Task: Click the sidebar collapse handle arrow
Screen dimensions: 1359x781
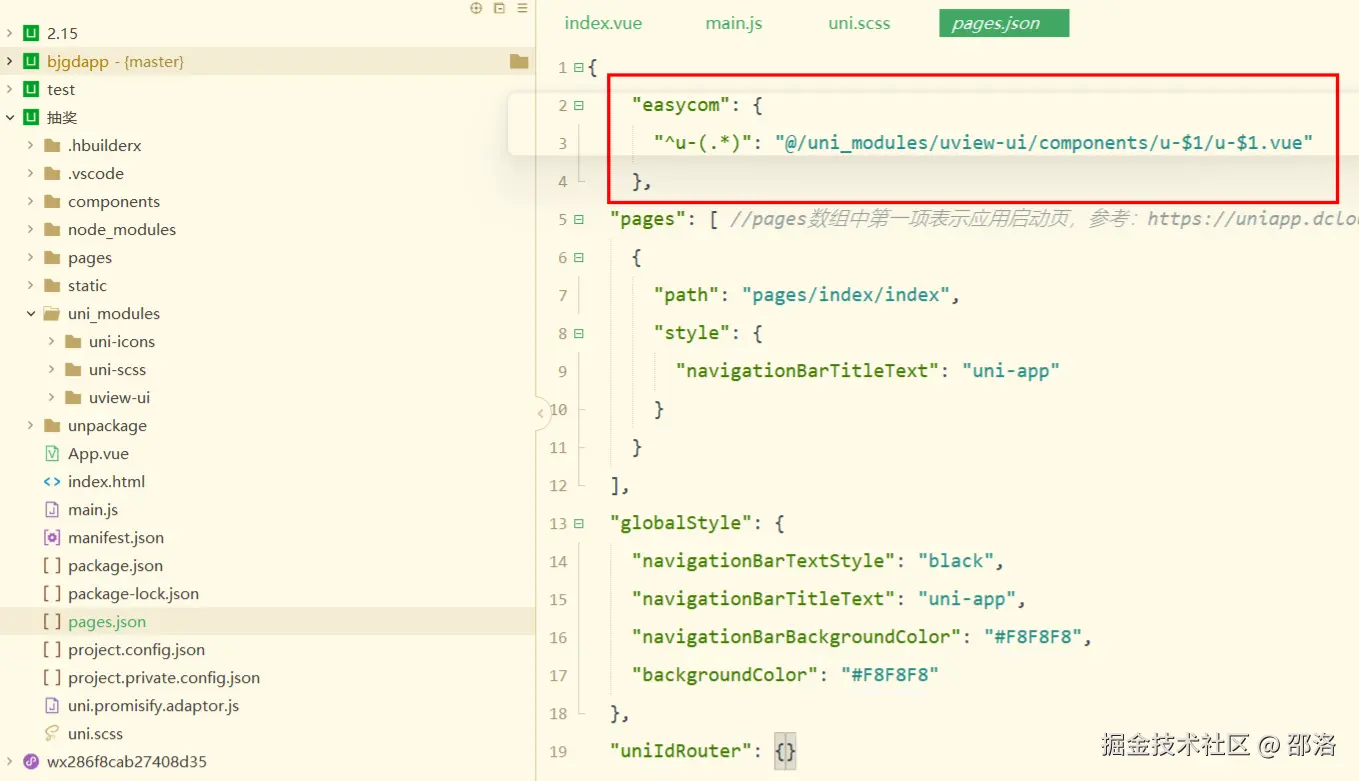Action: (541, 412)
